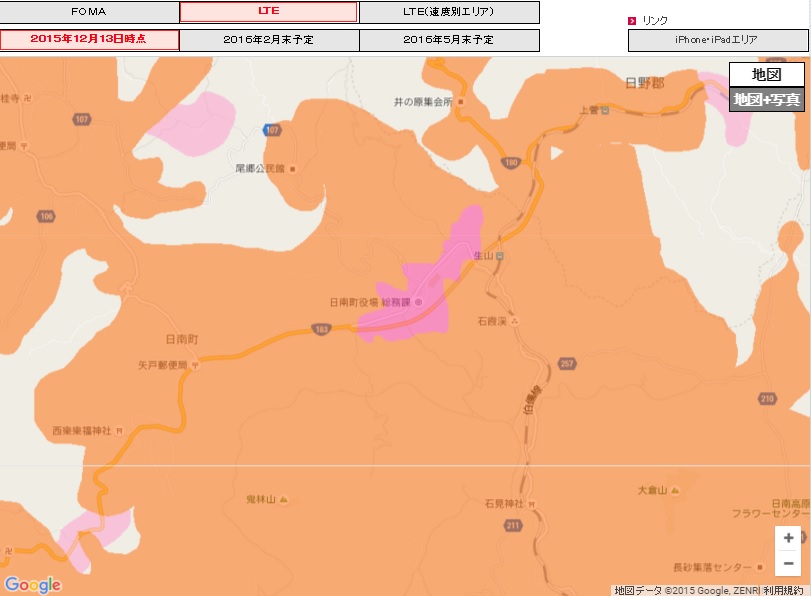This screenshot has height=596, width=811.
Task: Show 2016年2月末予定 planned coverage
Action: pos(268,40)
